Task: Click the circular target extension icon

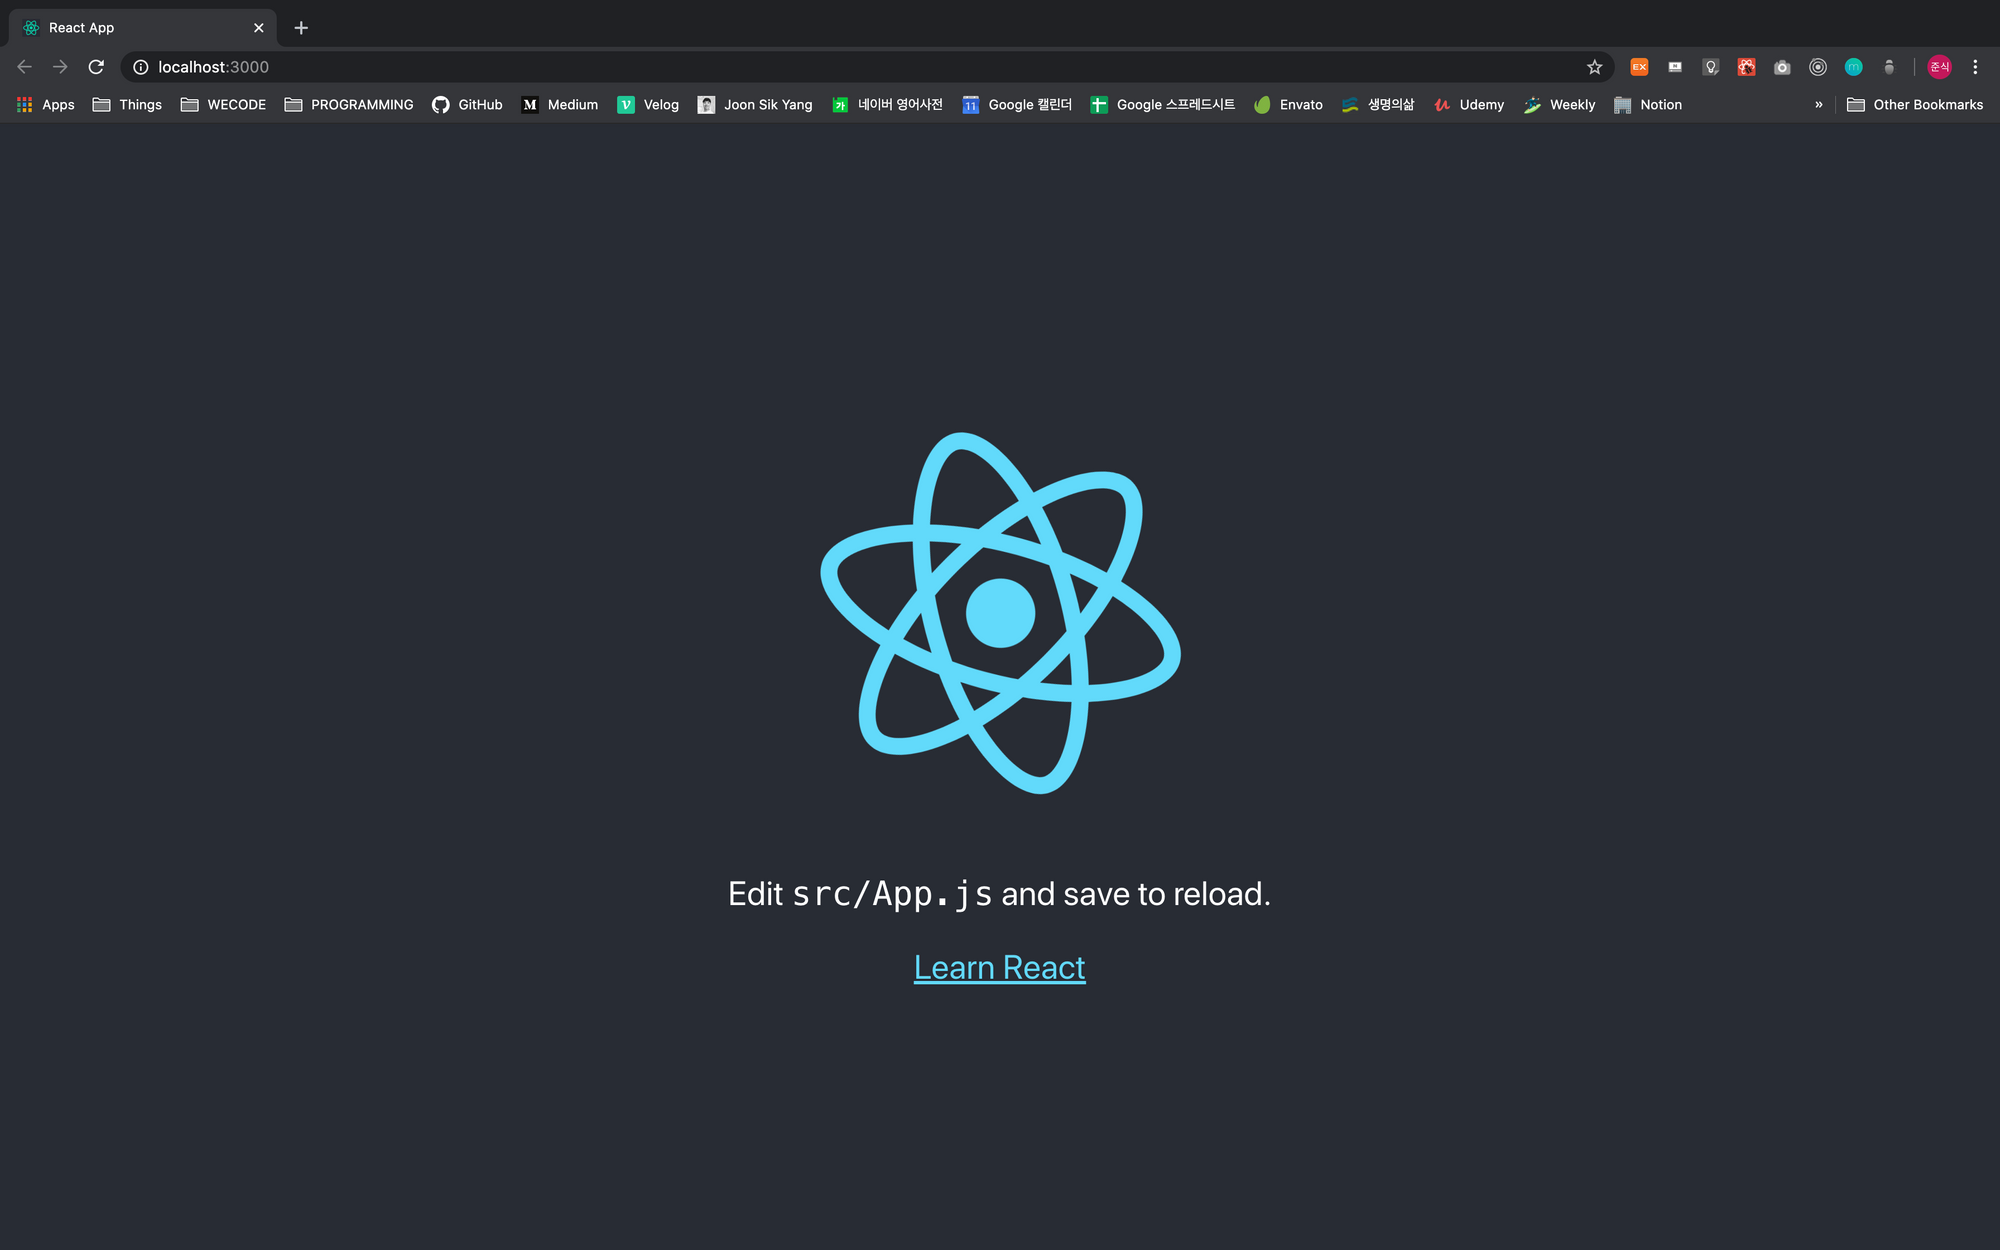Action: pos(1818,67)
